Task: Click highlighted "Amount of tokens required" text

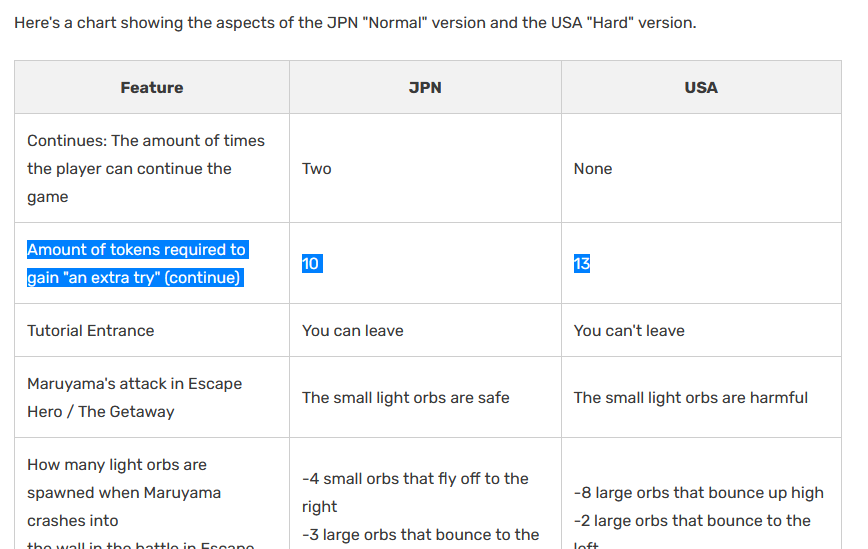Action: pyautogui.click(x=136, y=263)
